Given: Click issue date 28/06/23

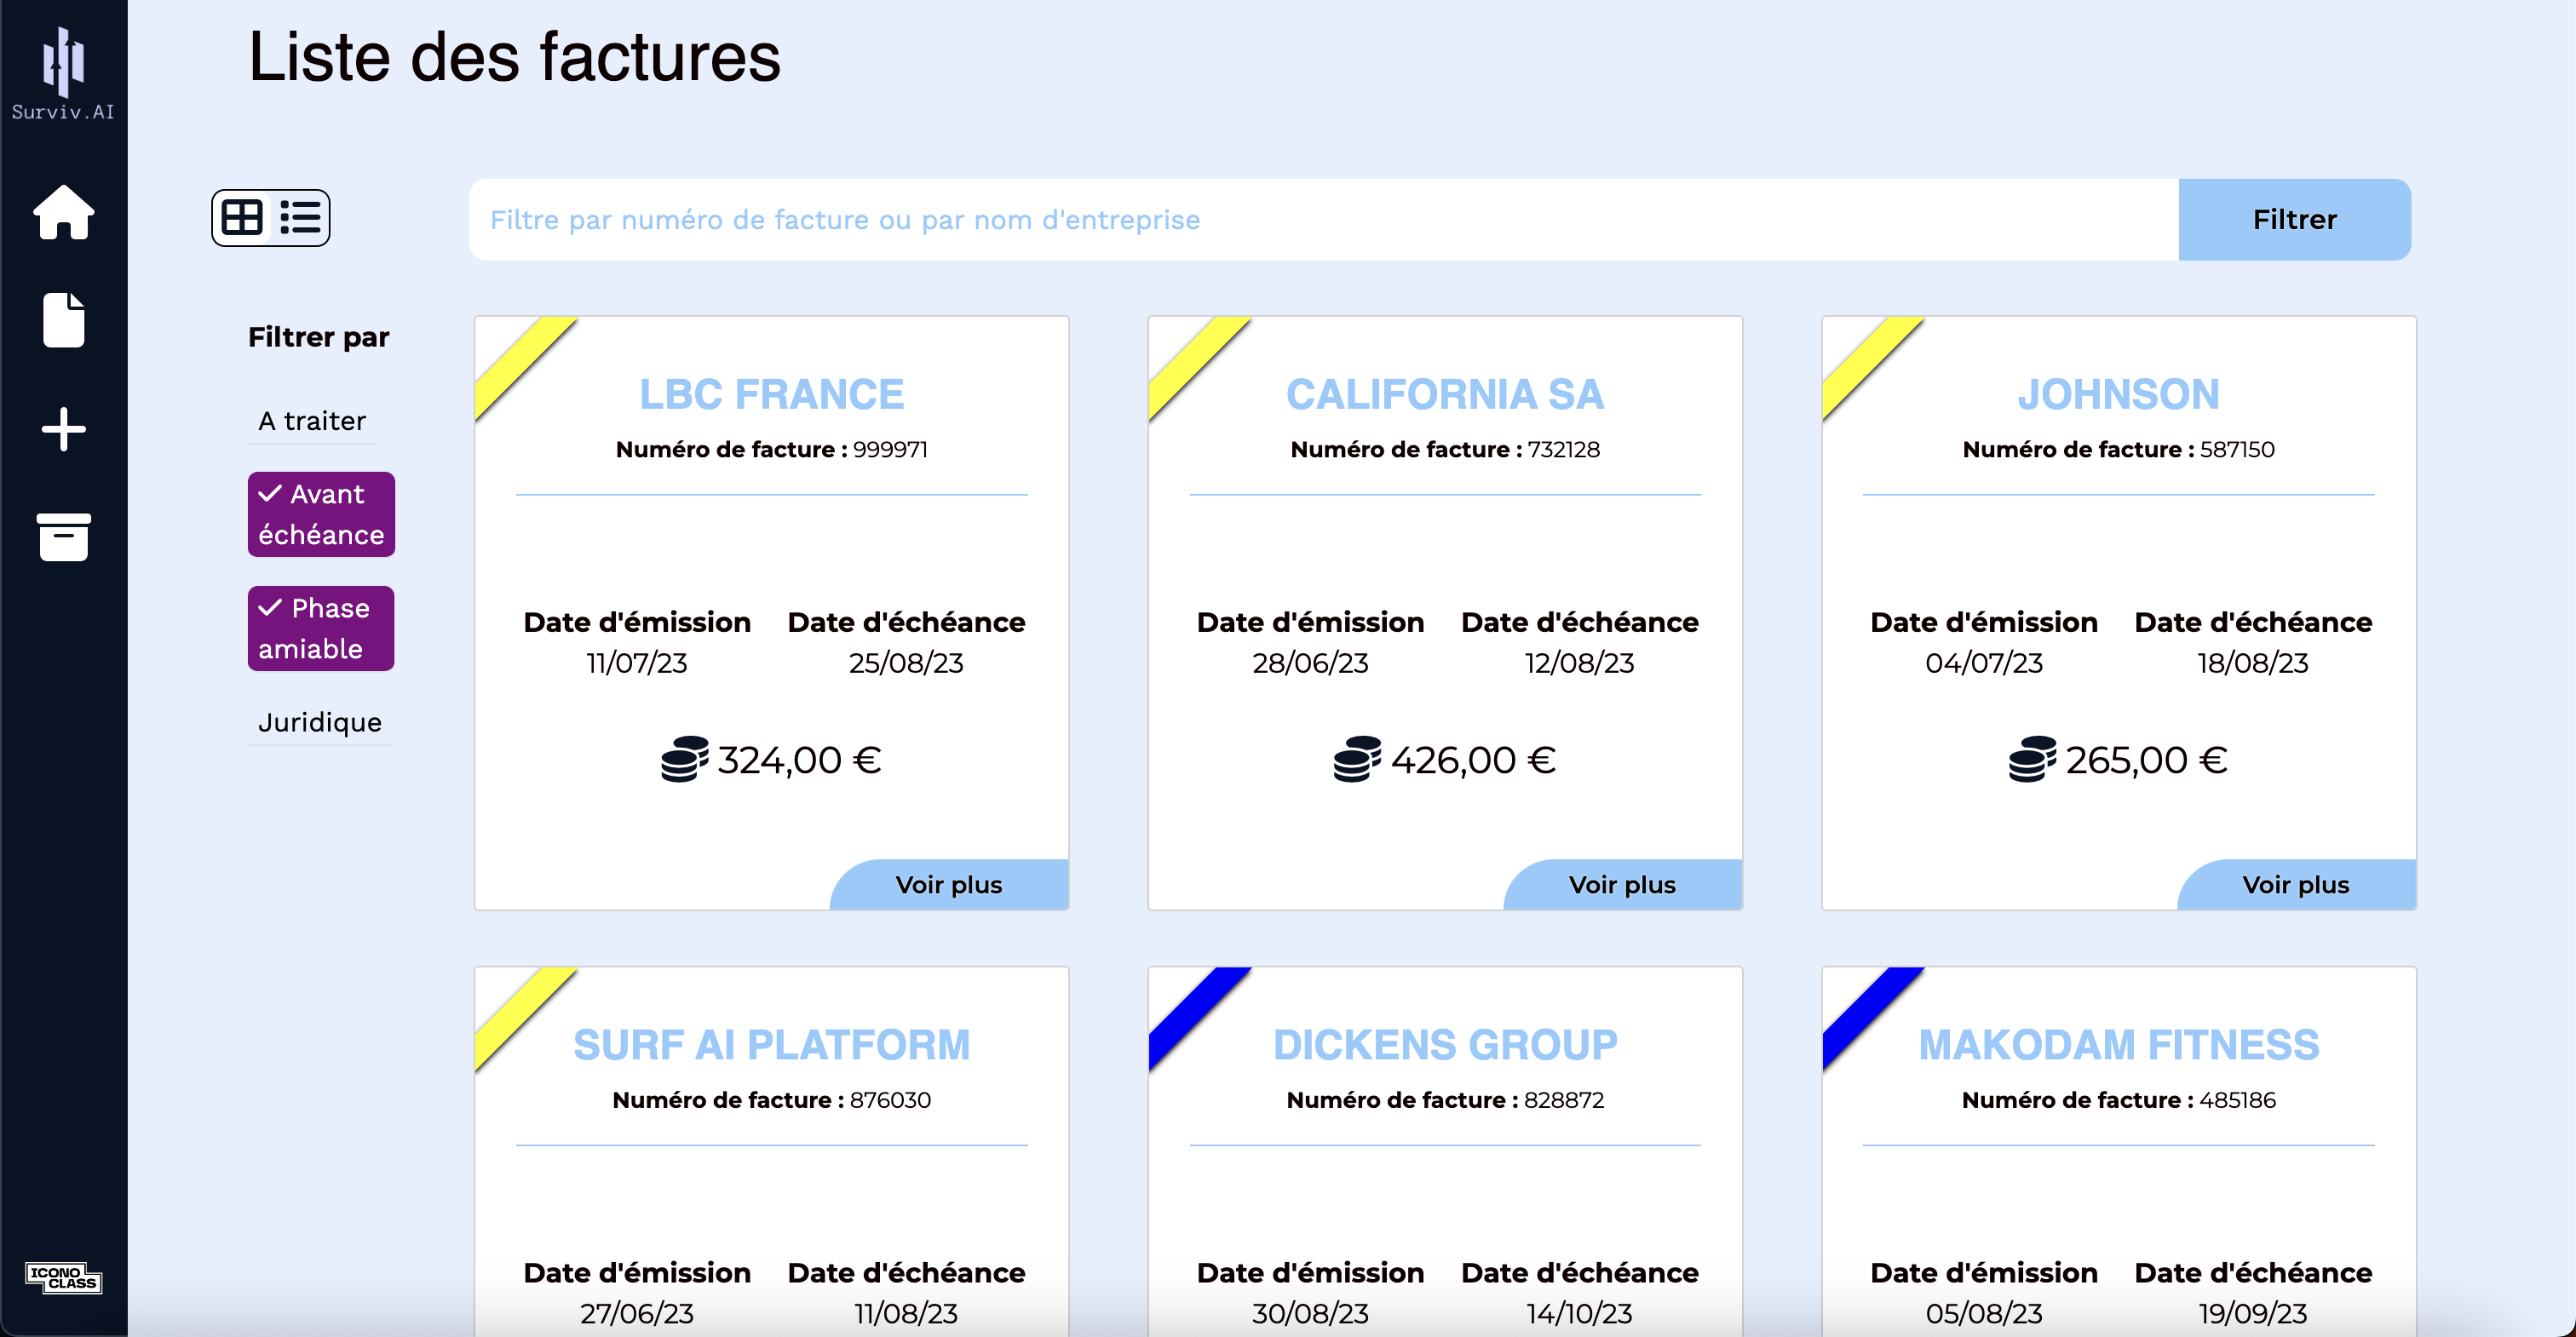Looking at the screenshot, I should click(x=1310, y=663).
